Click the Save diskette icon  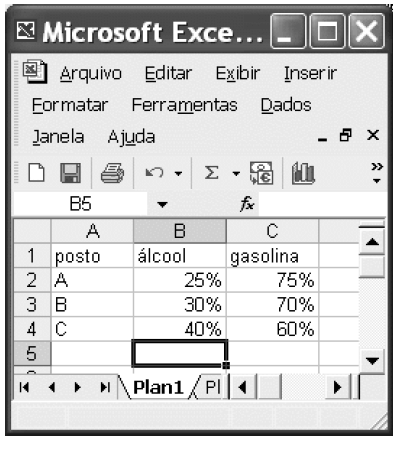coord(70,173)
